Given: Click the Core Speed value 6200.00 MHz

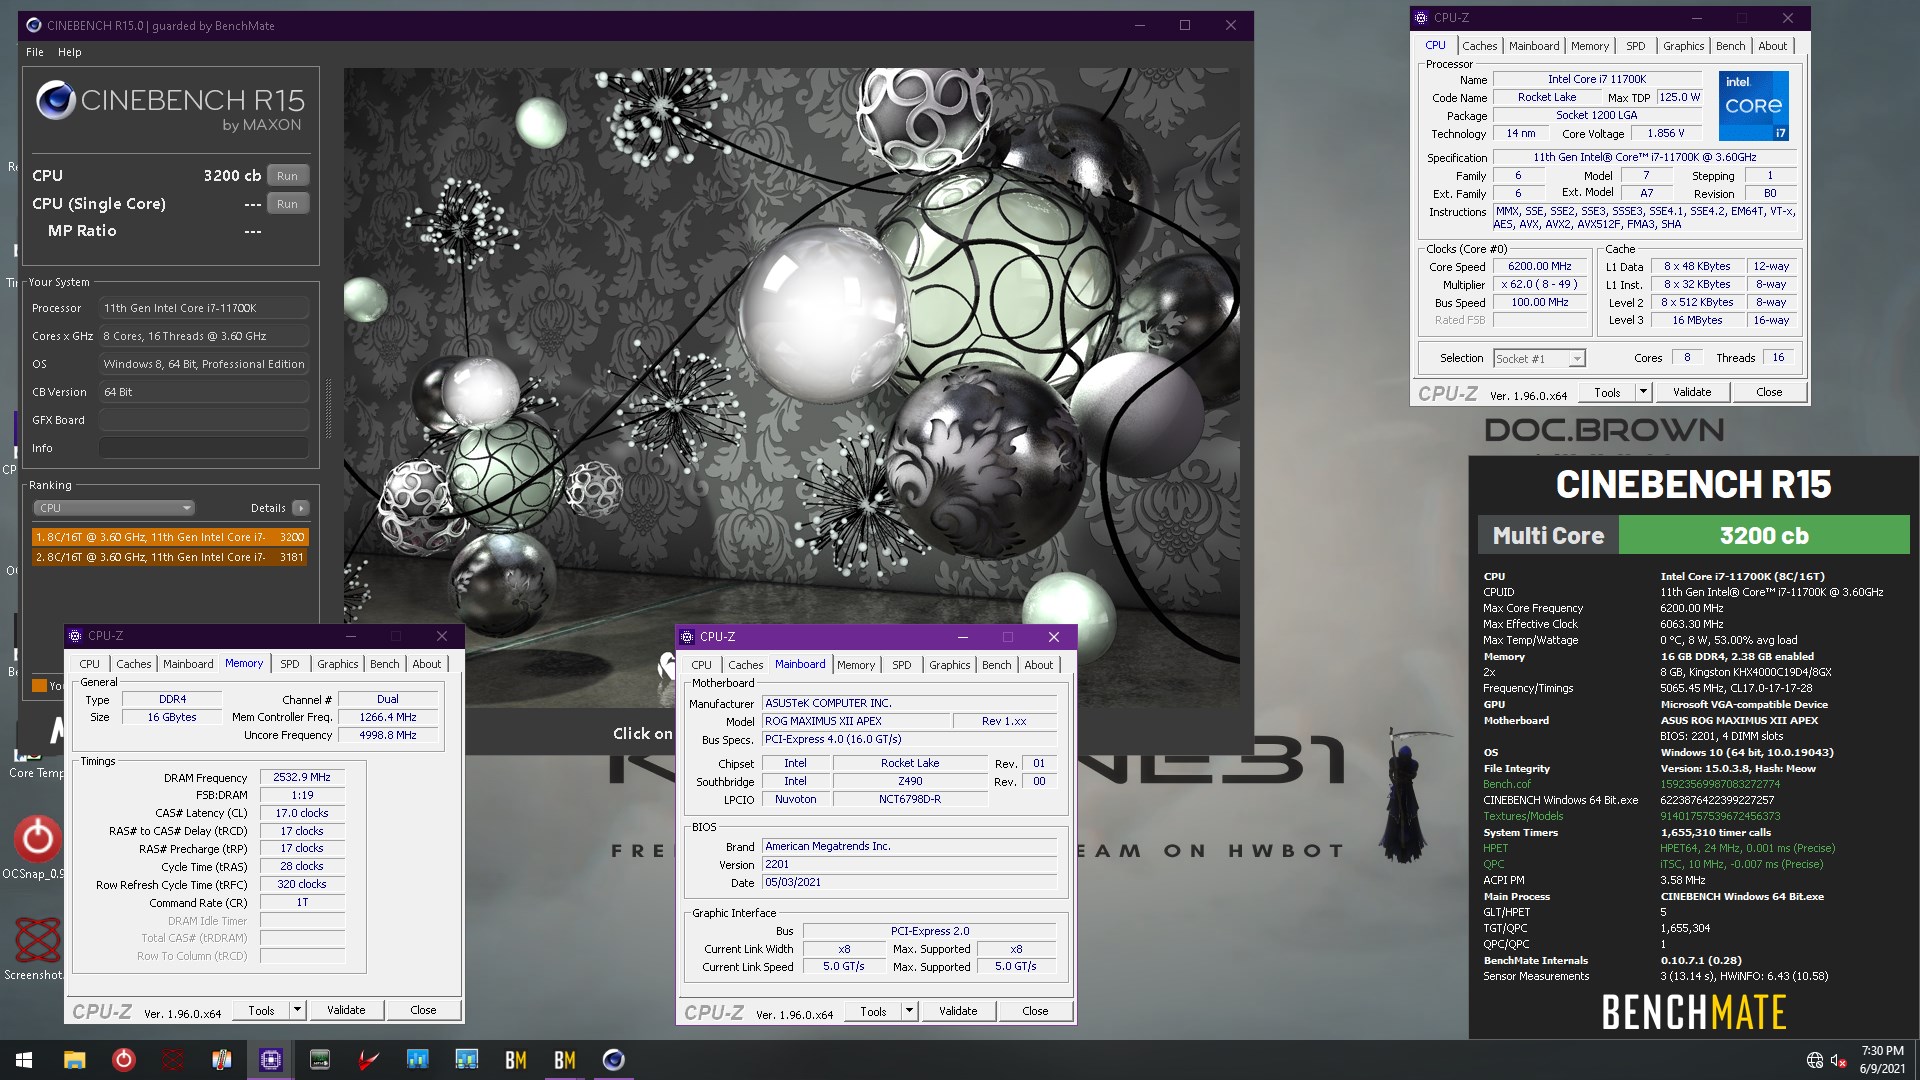Looking at the screenshot, I should [1540, 267].
